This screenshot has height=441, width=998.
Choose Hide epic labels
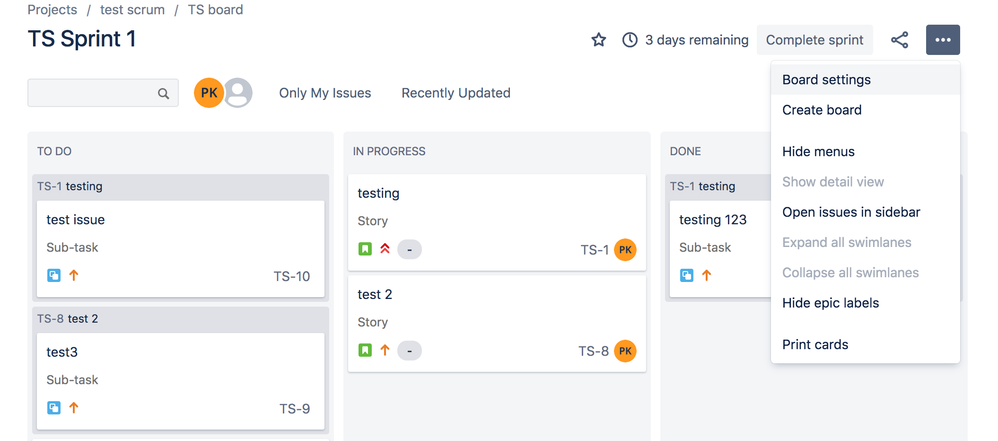click(x=865, y=304)
